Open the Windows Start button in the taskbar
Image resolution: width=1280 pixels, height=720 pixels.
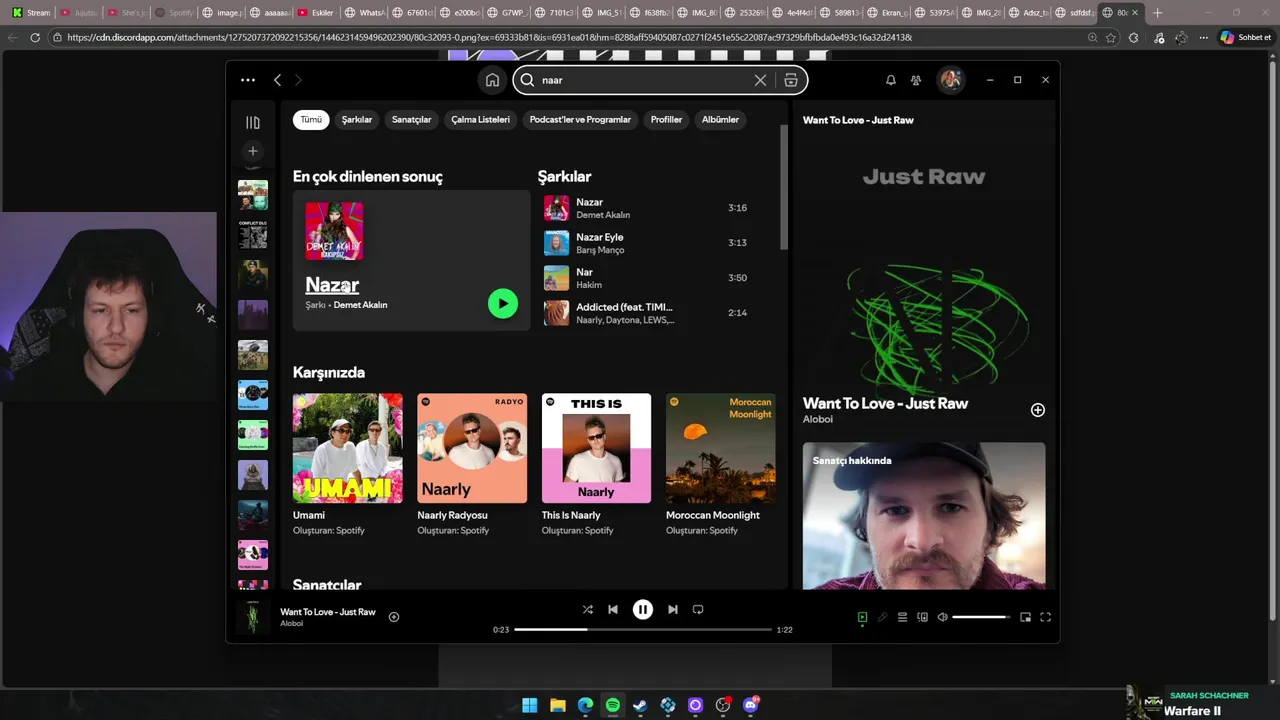click(x=529, y=705)
